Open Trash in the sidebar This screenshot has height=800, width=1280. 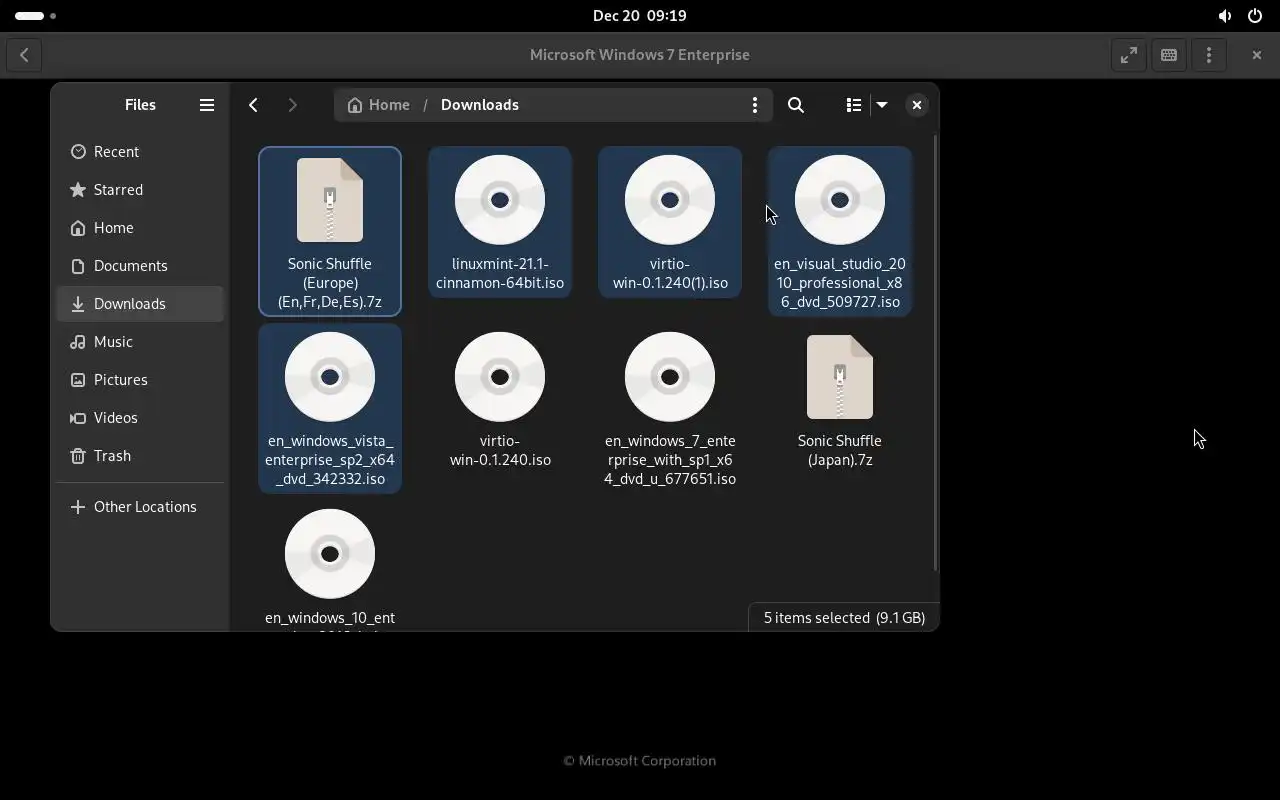140,456
